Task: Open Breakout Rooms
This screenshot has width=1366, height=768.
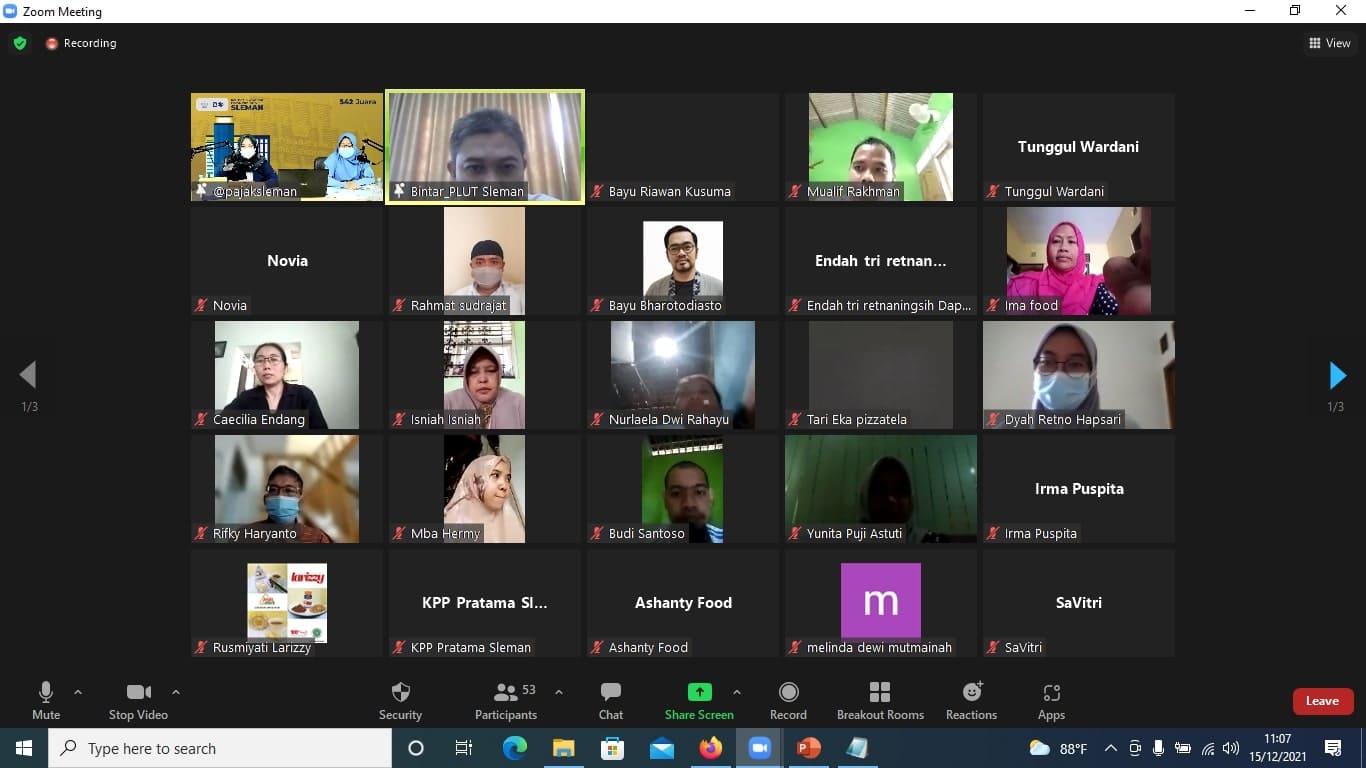Action: 880,700
